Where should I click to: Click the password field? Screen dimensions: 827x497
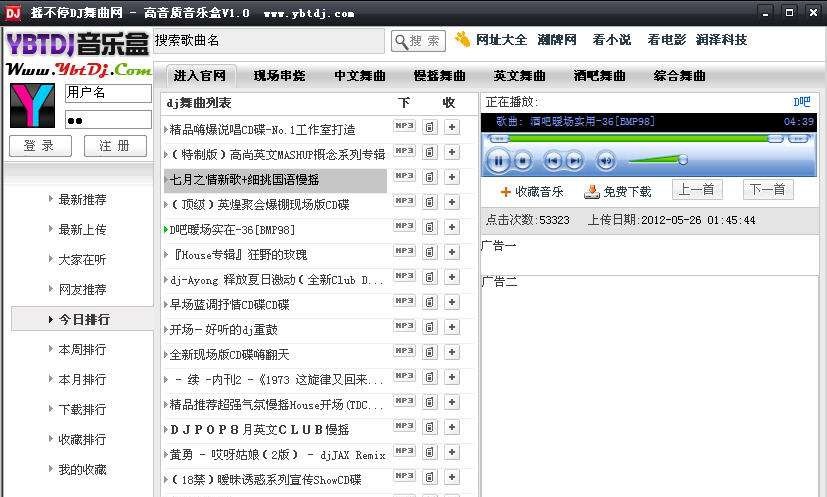[x=108, y=120]
